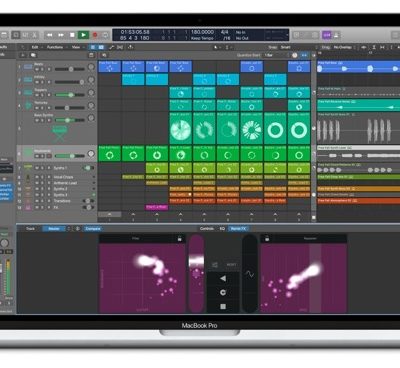
Task: Turn the Beats track pan knob
Action: coord(91,67)
